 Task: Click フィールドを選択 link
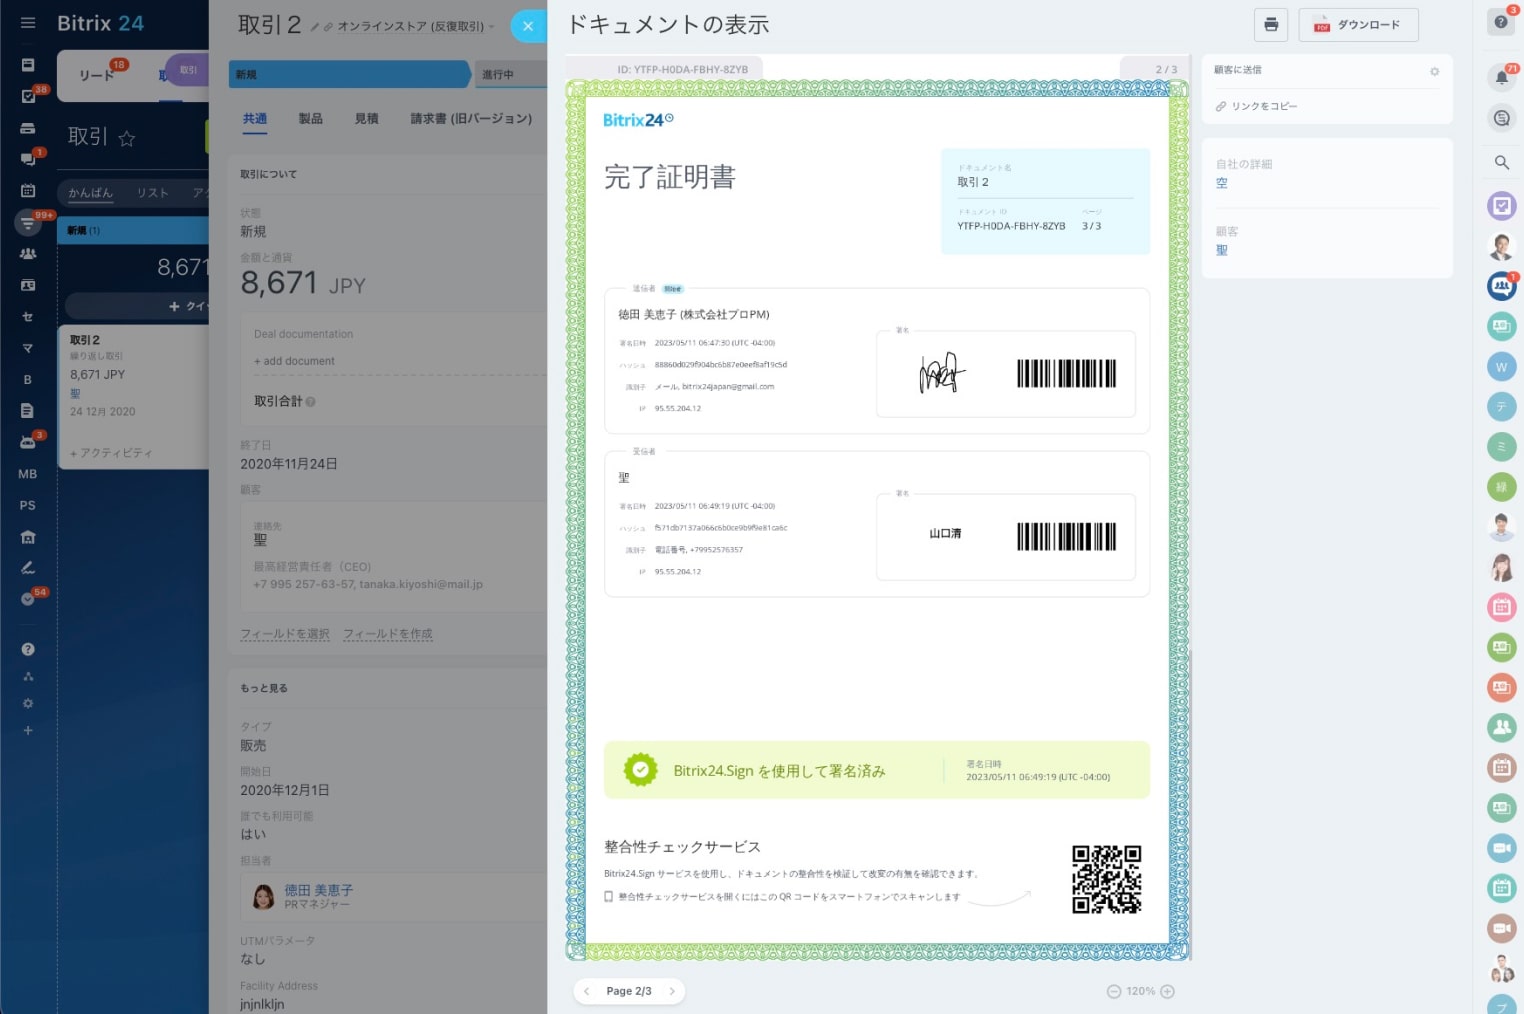tap(285, 634)
